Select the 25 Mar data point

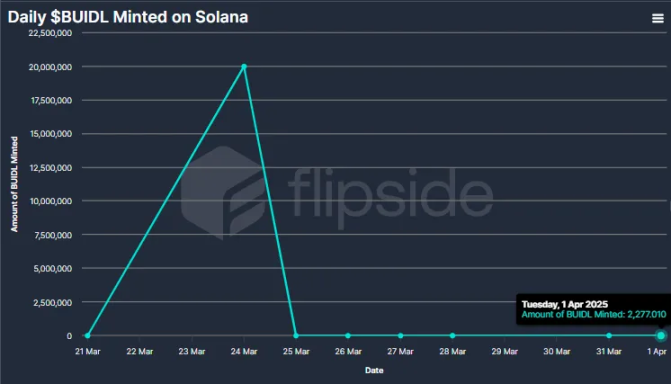tap(296, 336)
